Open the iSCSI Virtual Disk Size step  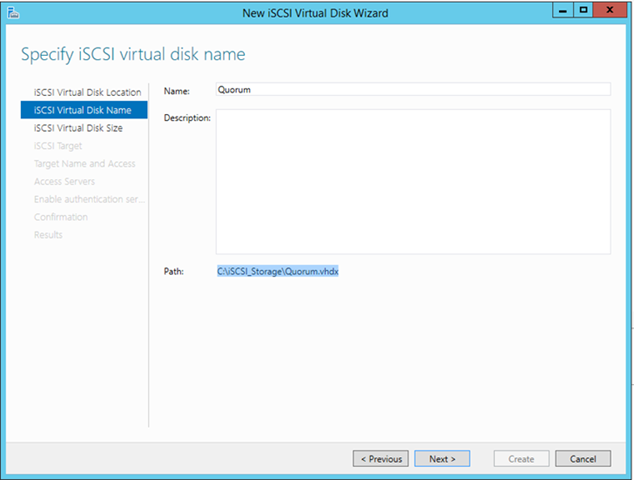78,128
